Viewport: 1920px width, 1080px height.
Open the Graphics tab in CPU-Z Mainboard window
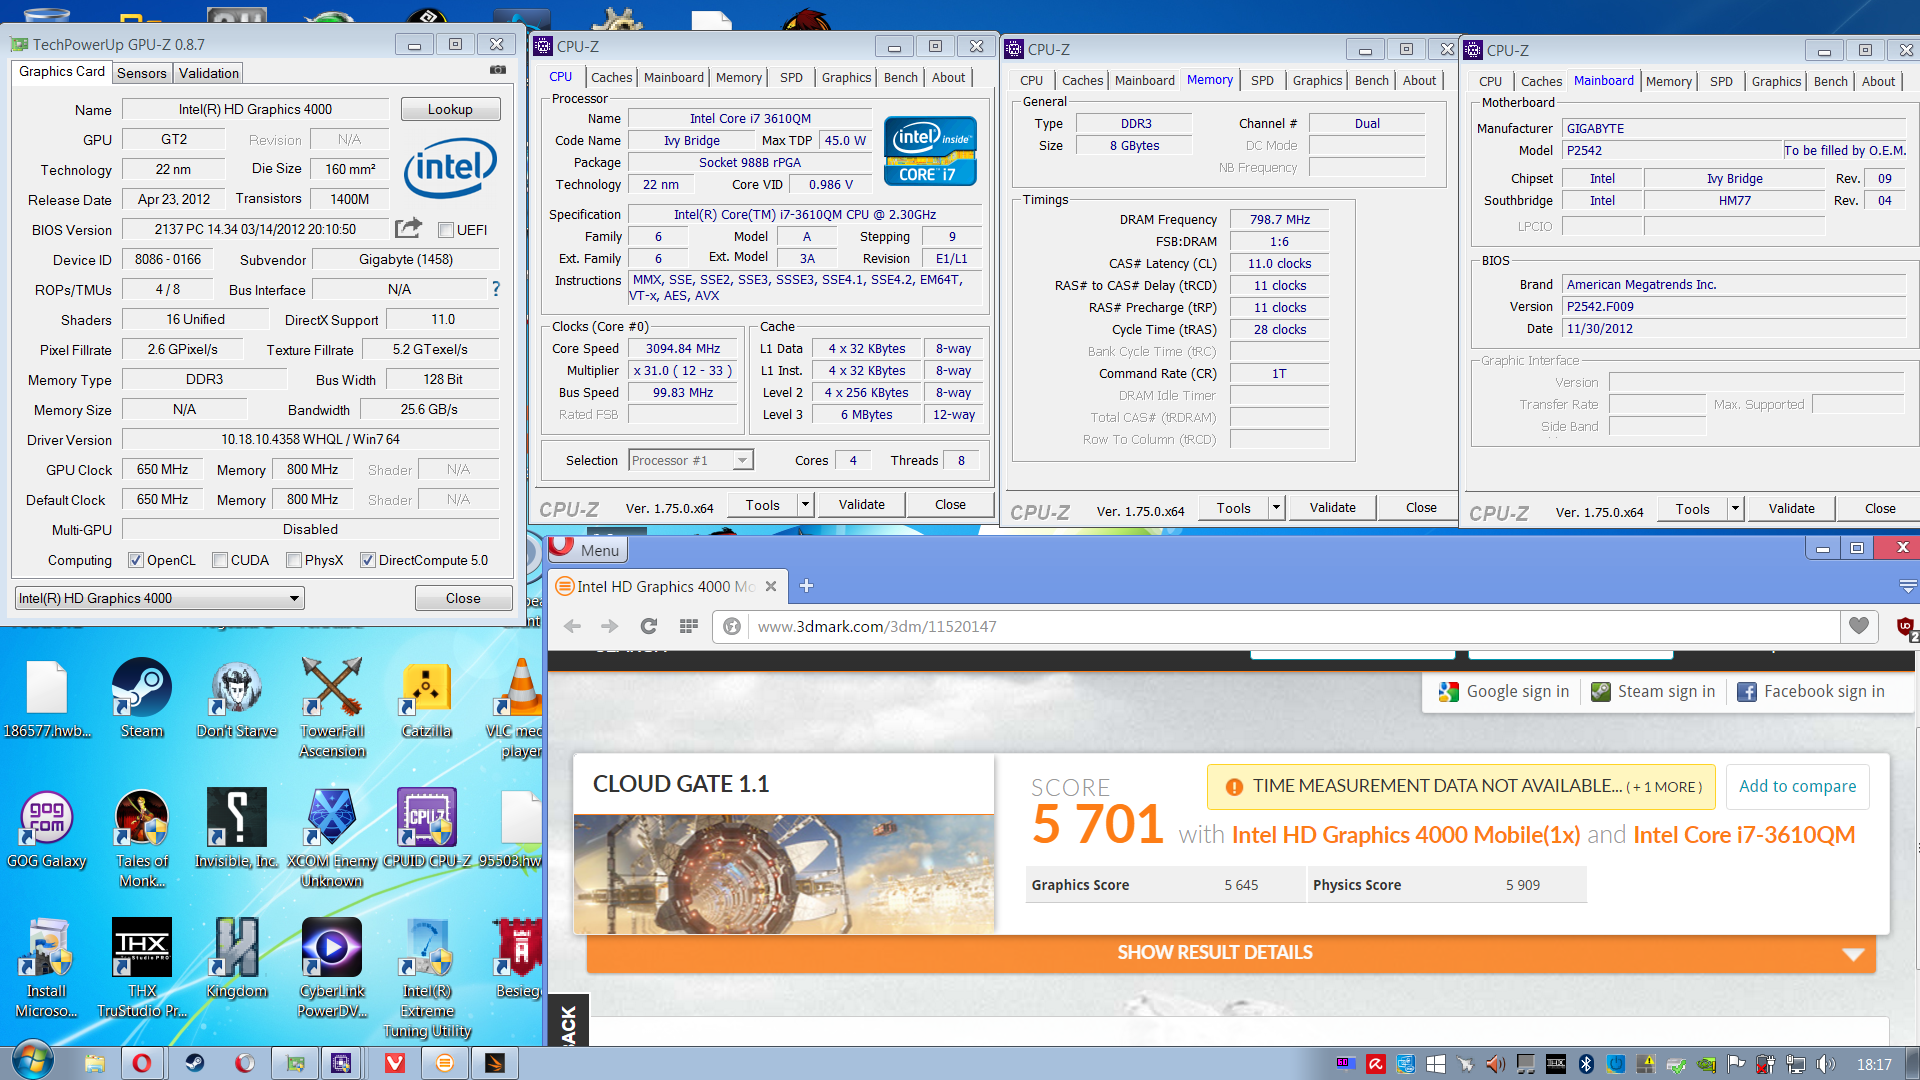(1776, 81)
